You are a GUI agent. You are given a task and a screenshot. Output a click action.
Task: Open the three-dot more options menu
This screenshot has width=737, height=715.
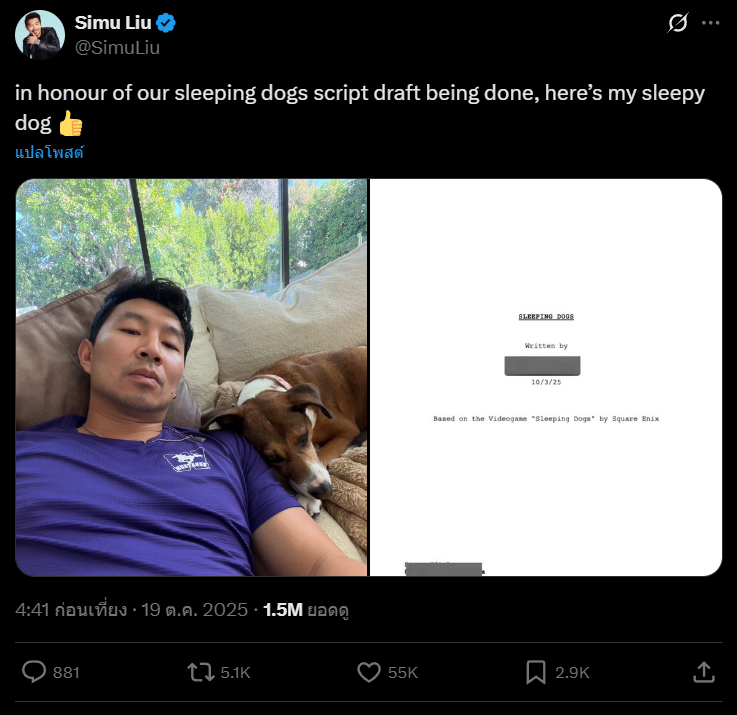pyautogui.click(x=710, y=23)
